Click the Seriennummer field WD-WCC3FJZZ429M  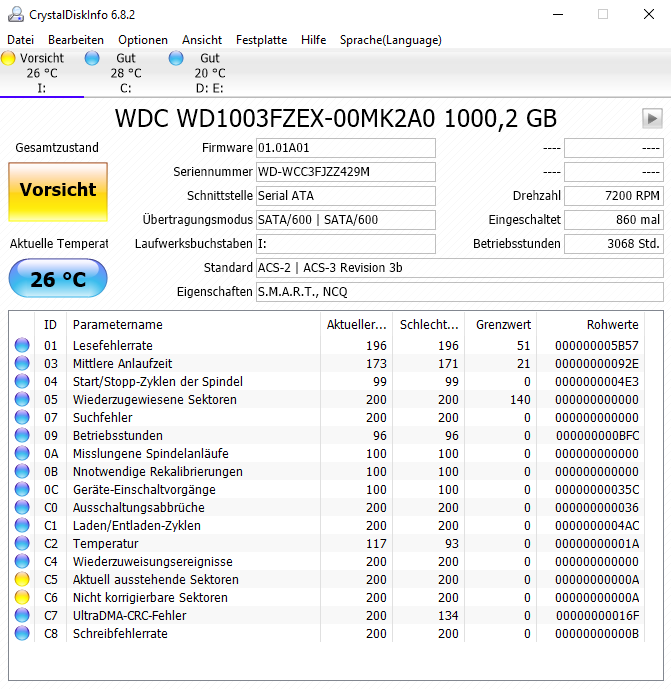pos(346,172)
